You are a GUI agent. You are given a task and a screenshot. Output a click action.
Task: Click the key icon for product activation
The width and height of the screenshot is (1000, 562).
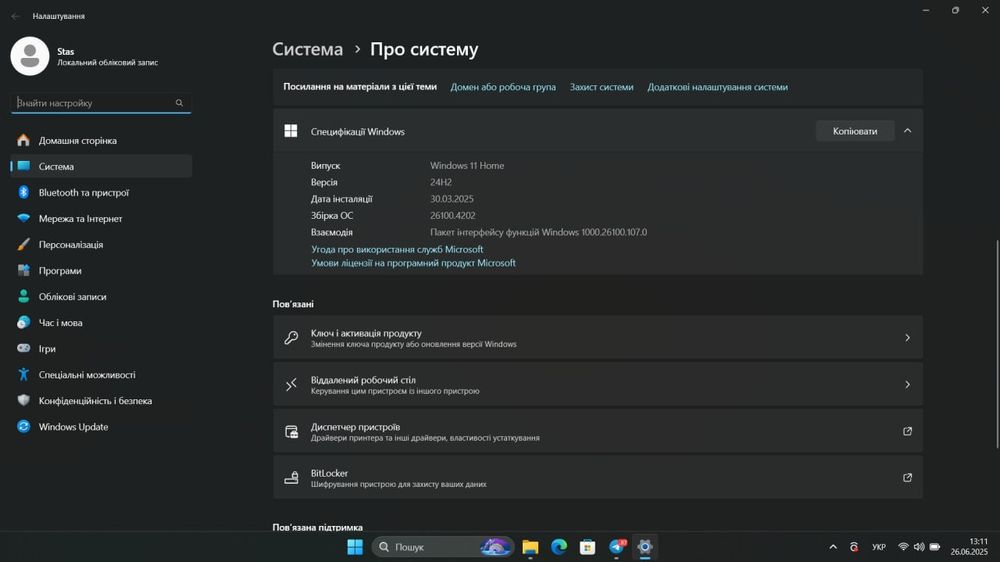291,337
